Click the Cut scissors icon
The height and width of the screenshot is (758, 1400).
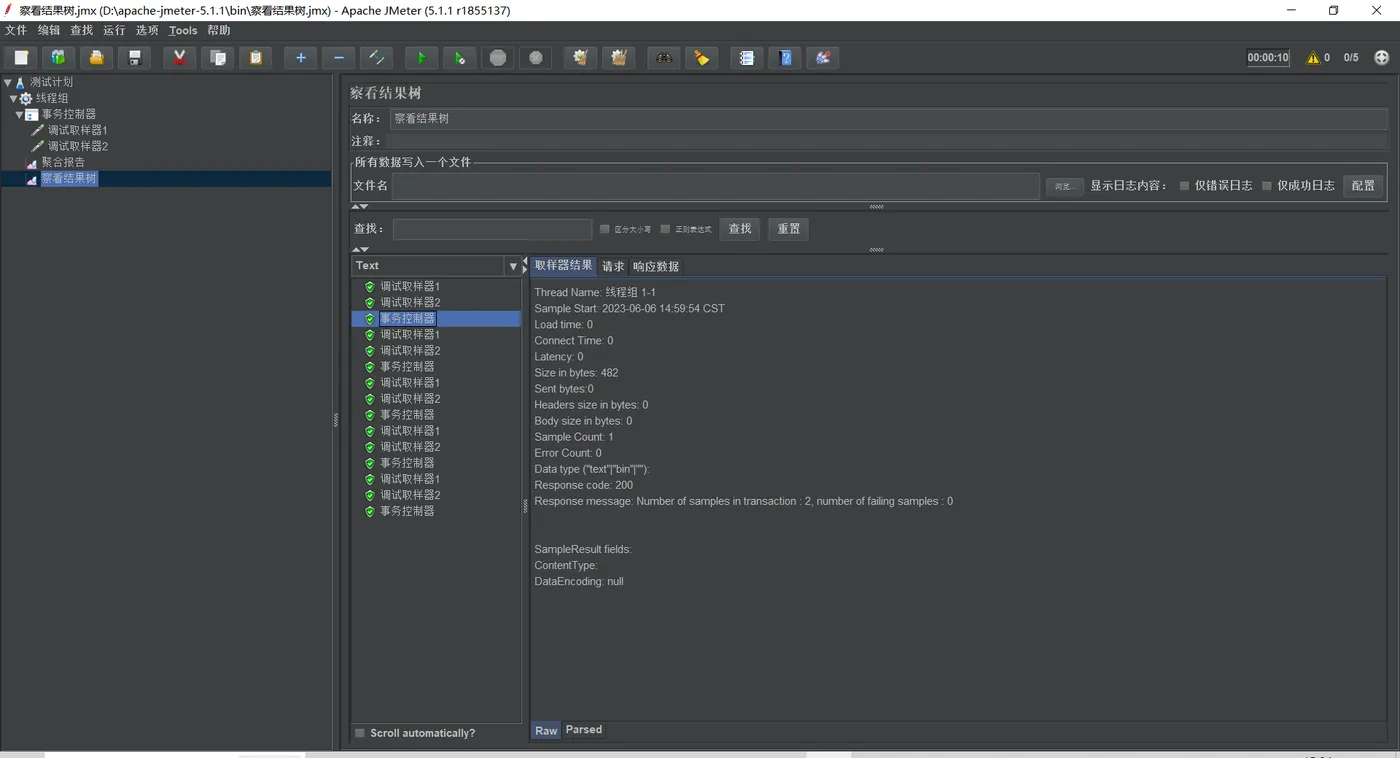(x=179, y=58)
